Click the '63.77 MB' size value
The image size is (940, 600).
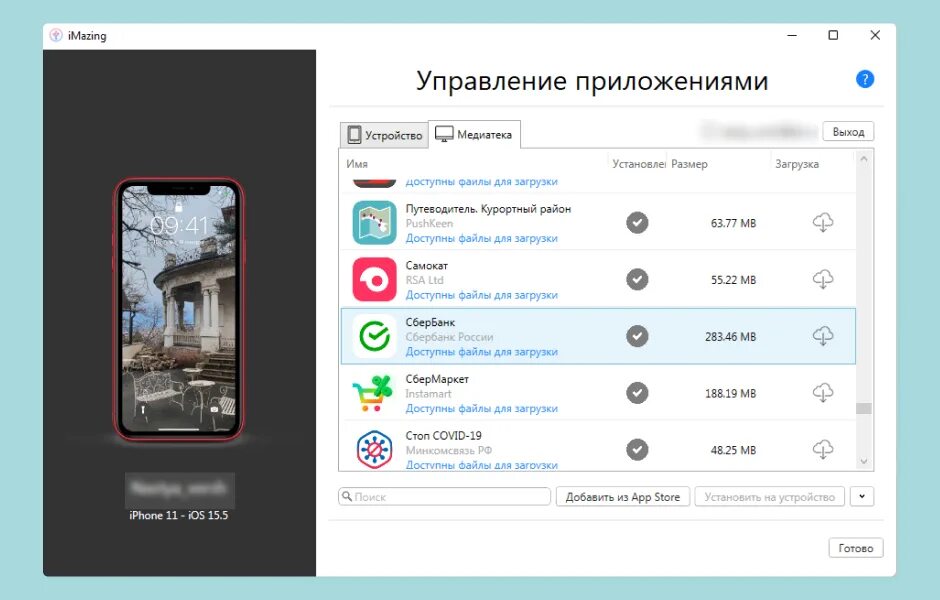(x=733, y=224)
